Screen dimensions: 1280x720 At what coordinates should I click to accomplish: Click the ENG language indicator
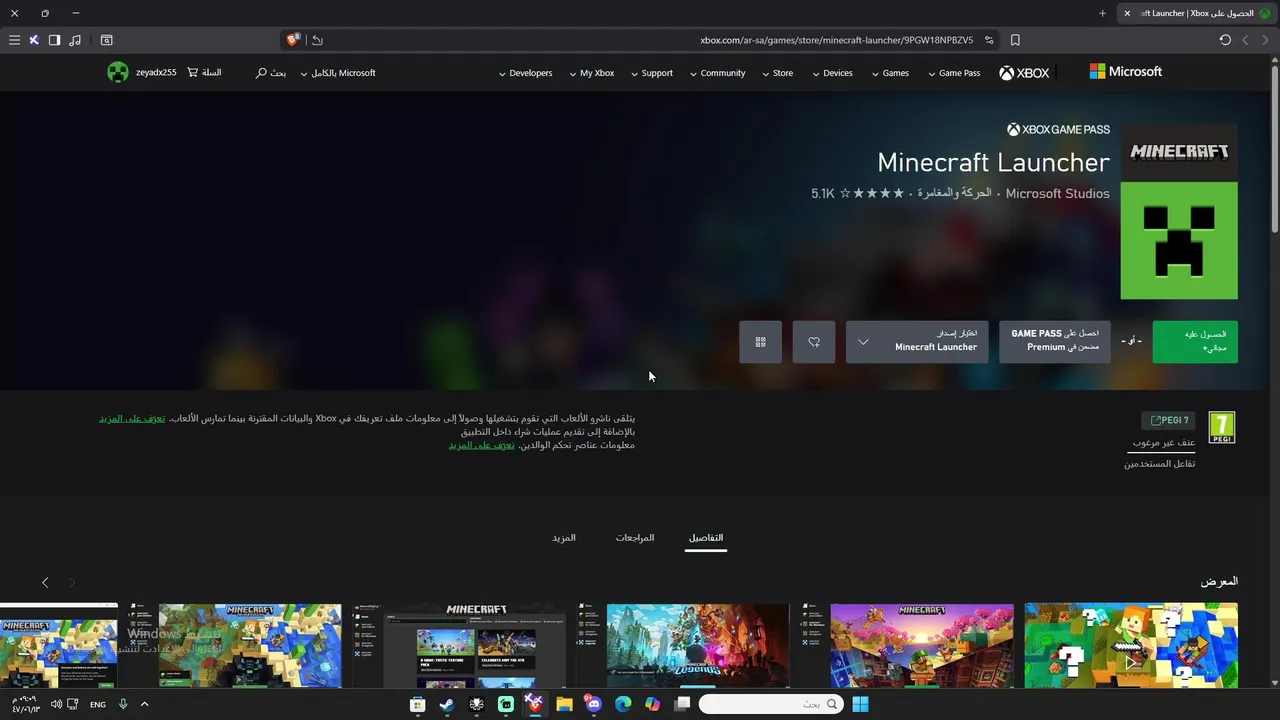(x=98, y=705)
